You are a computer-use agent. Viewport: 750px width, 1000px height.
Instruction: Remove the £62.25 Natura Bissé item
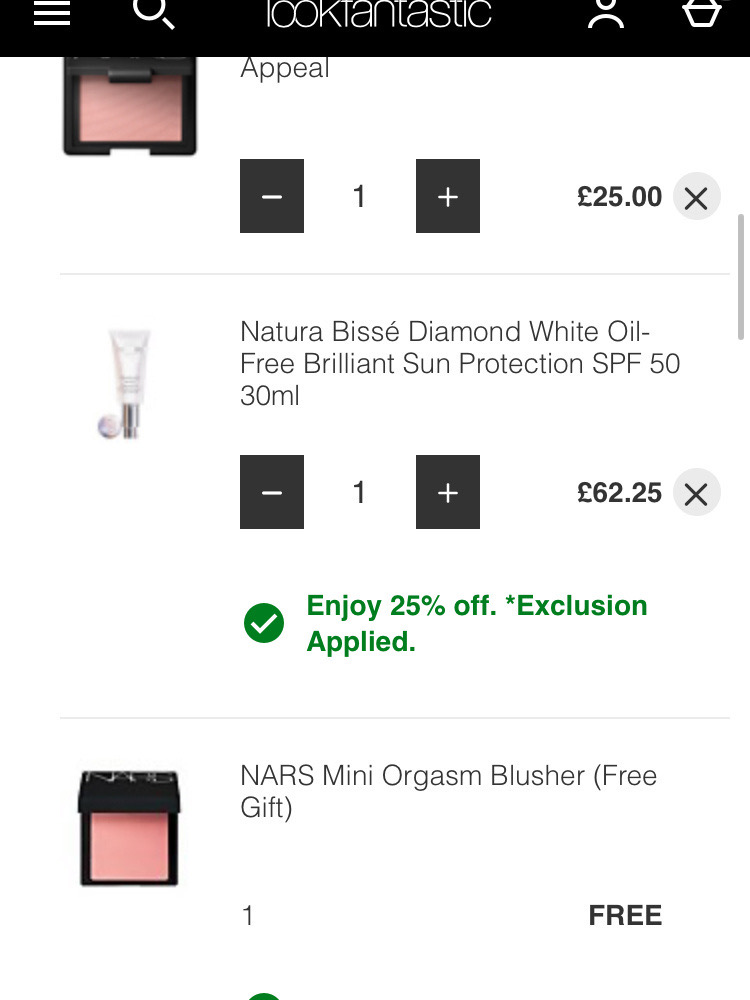click(x=696, y=493)
